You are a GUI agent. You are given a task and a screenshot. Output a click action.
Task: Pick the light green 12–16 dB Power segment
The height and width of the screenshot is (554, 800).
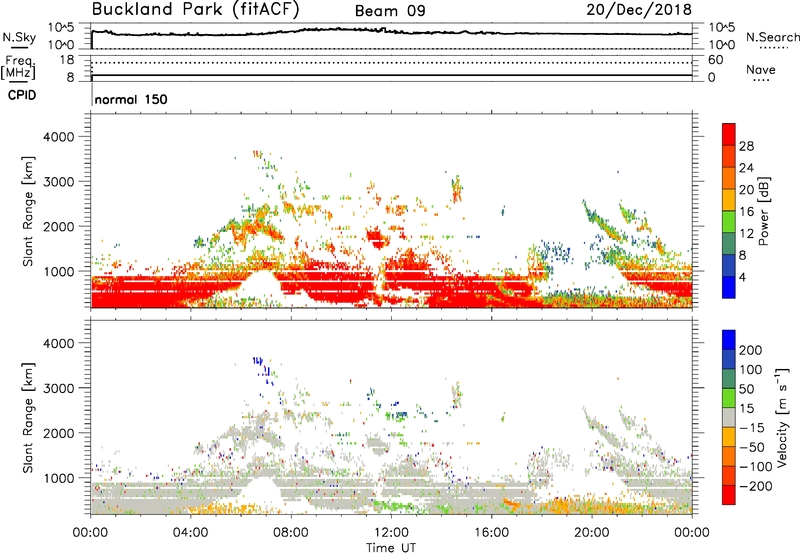[729, 222]
